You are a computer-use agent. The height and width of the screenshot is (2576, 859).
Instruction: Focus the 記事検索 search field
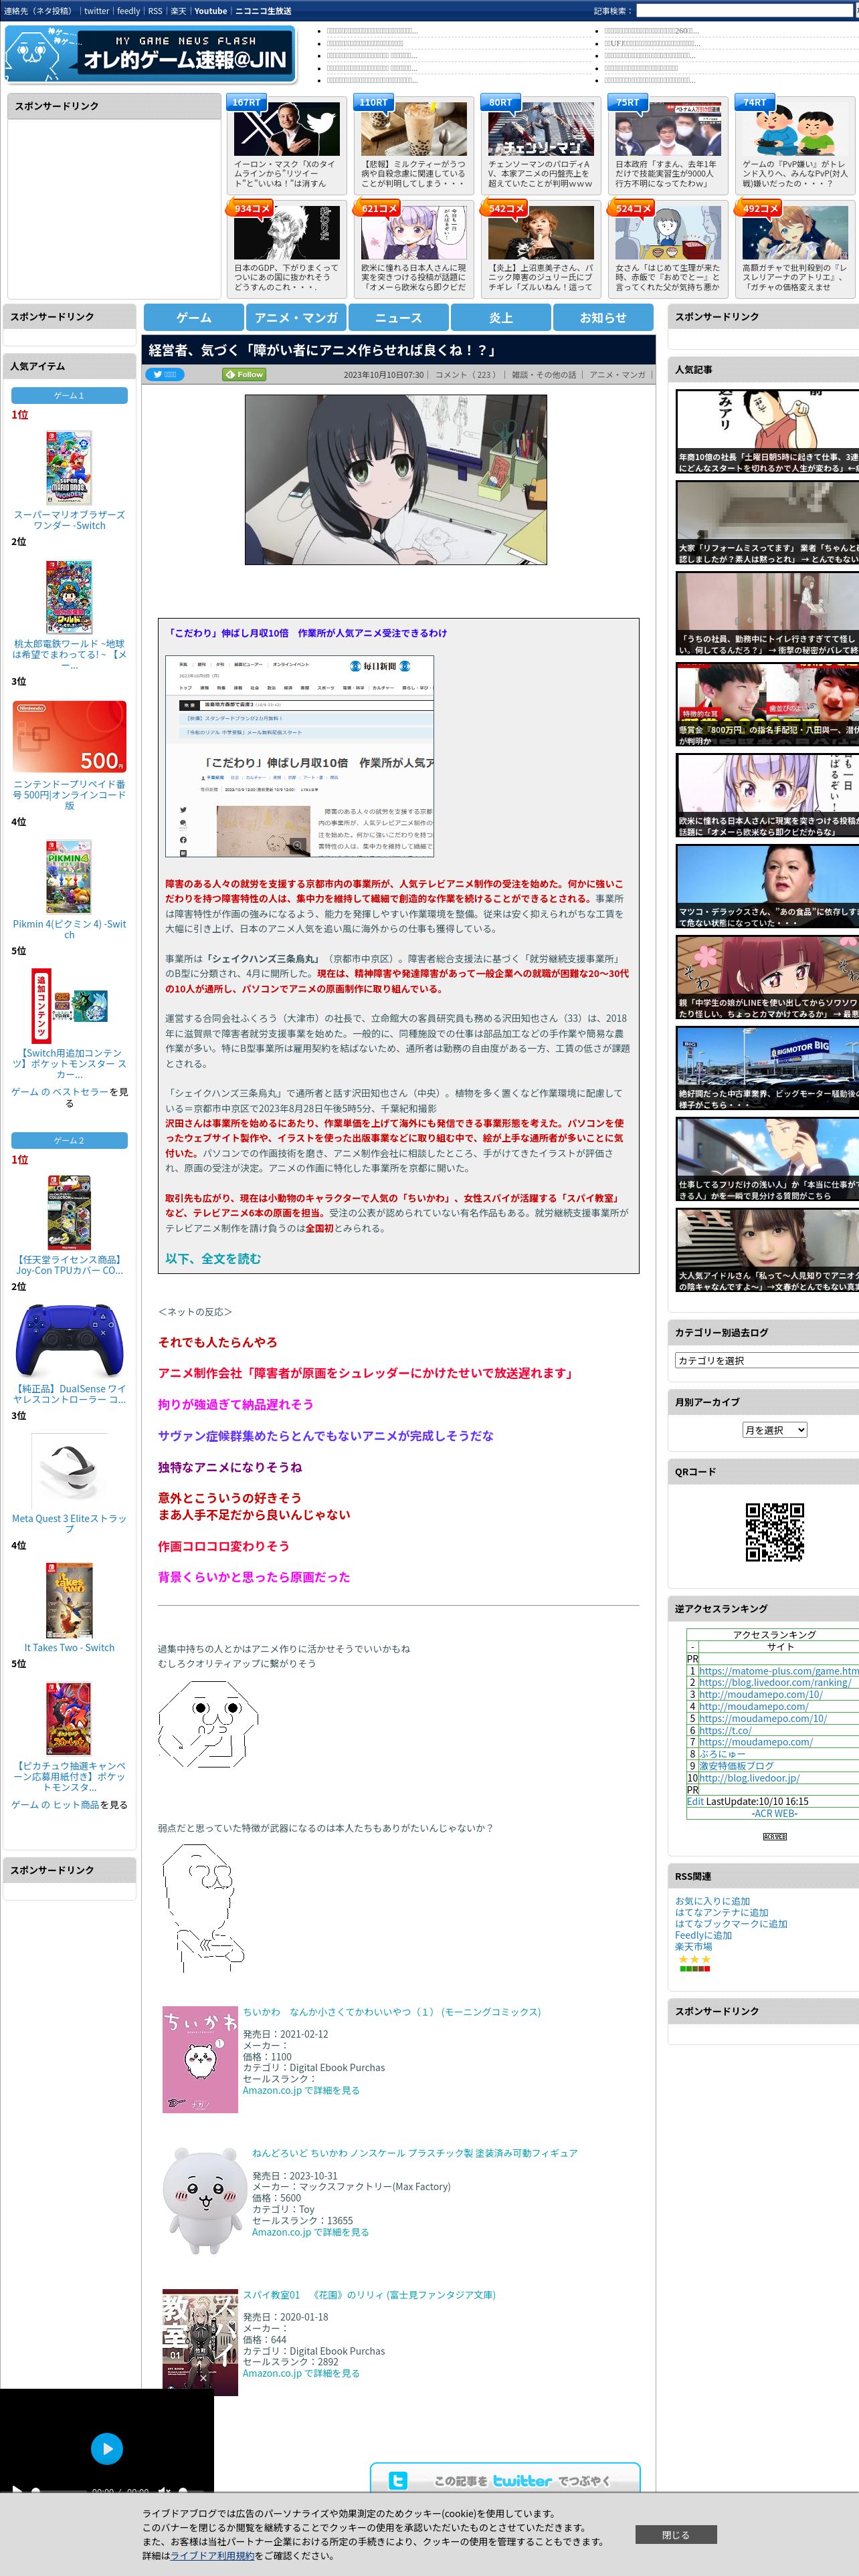point(745,11)
